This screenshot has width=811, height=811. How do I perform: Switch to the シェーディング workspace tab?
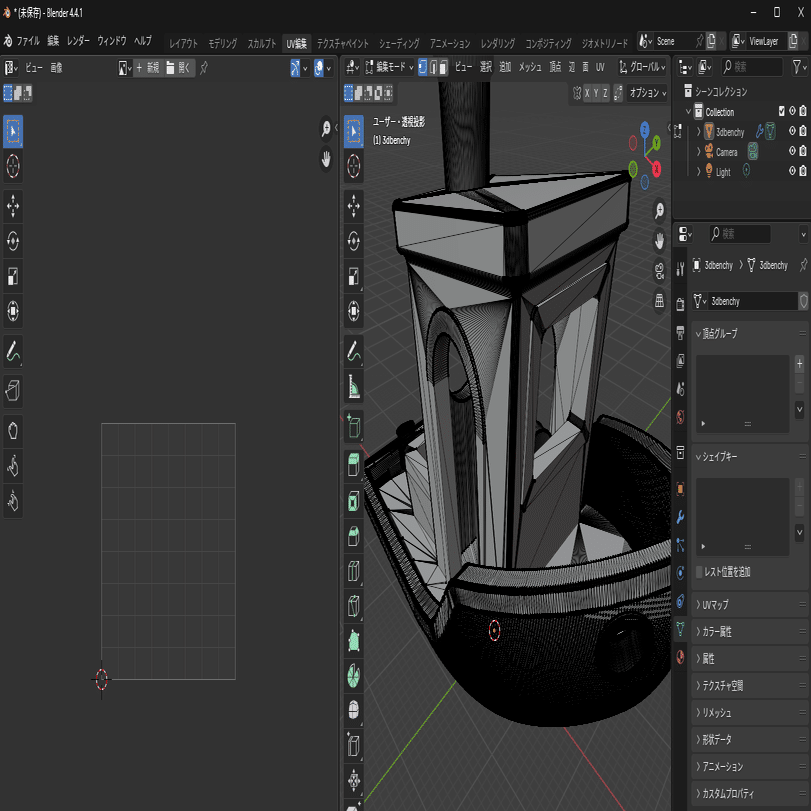click(x=399, y=44)
